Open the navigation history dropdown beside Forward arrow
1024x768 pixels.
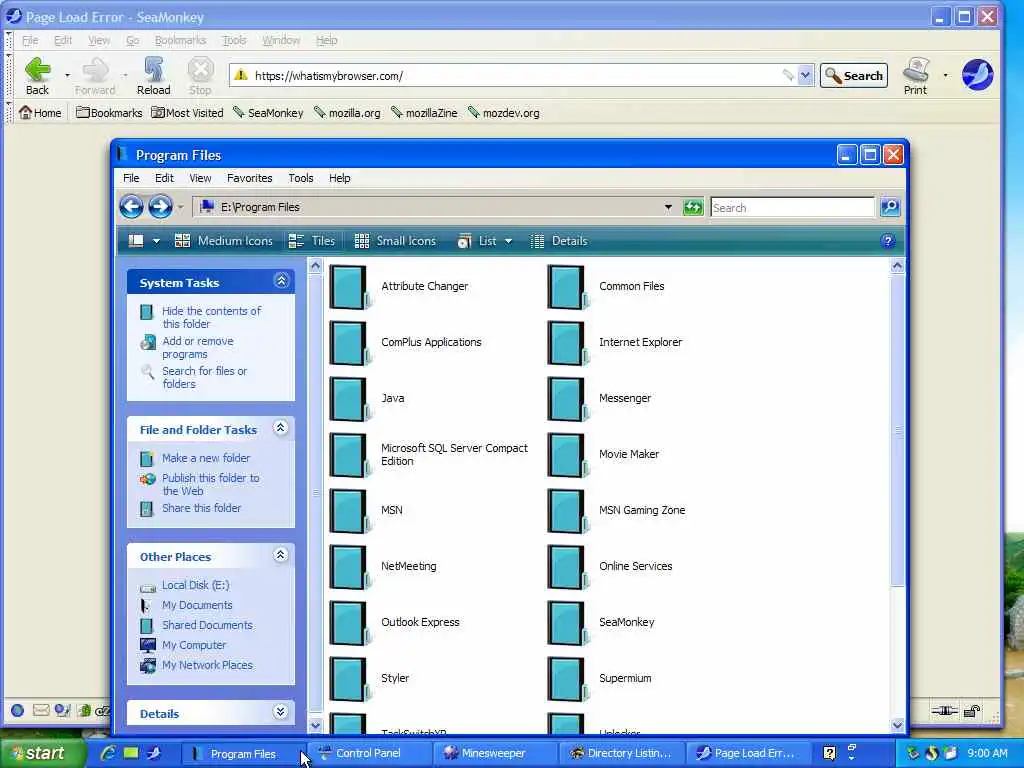(181, 208)
